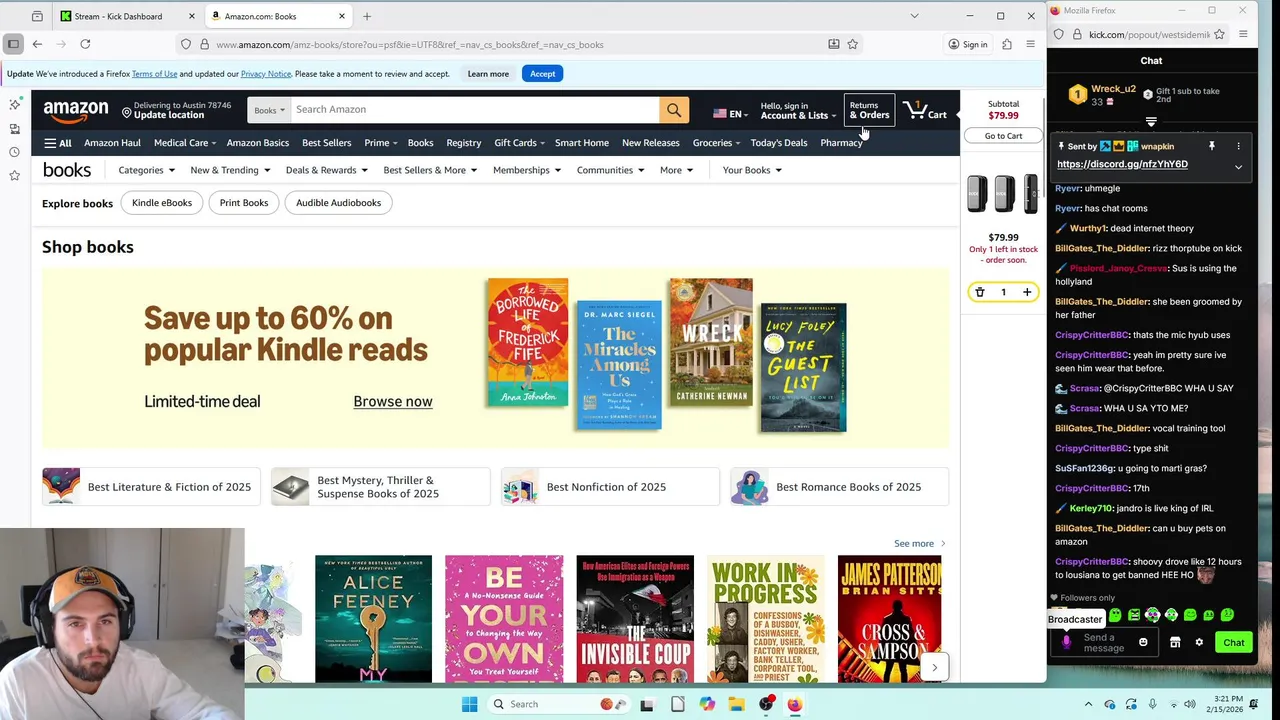This screenshot has width=1280, height=720.
Task: Expand the Memberships dropdown
Action: (x=527, y=170)
